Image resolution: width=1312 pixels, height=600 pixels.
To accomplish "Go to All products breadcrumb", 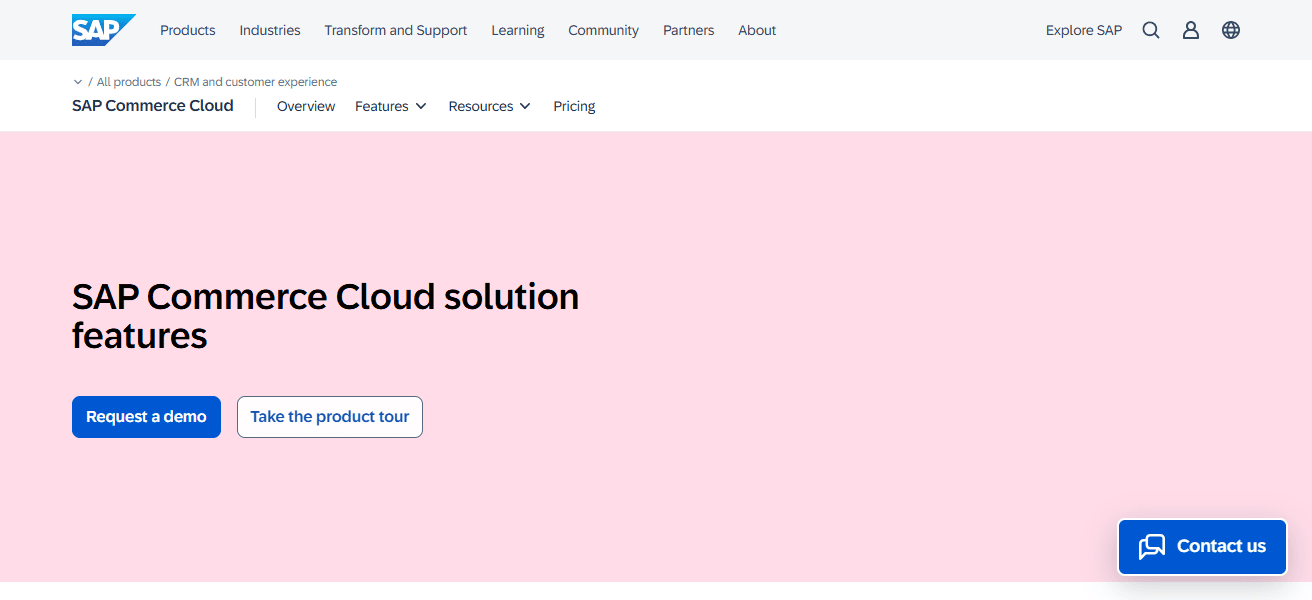I will point(129,82).
